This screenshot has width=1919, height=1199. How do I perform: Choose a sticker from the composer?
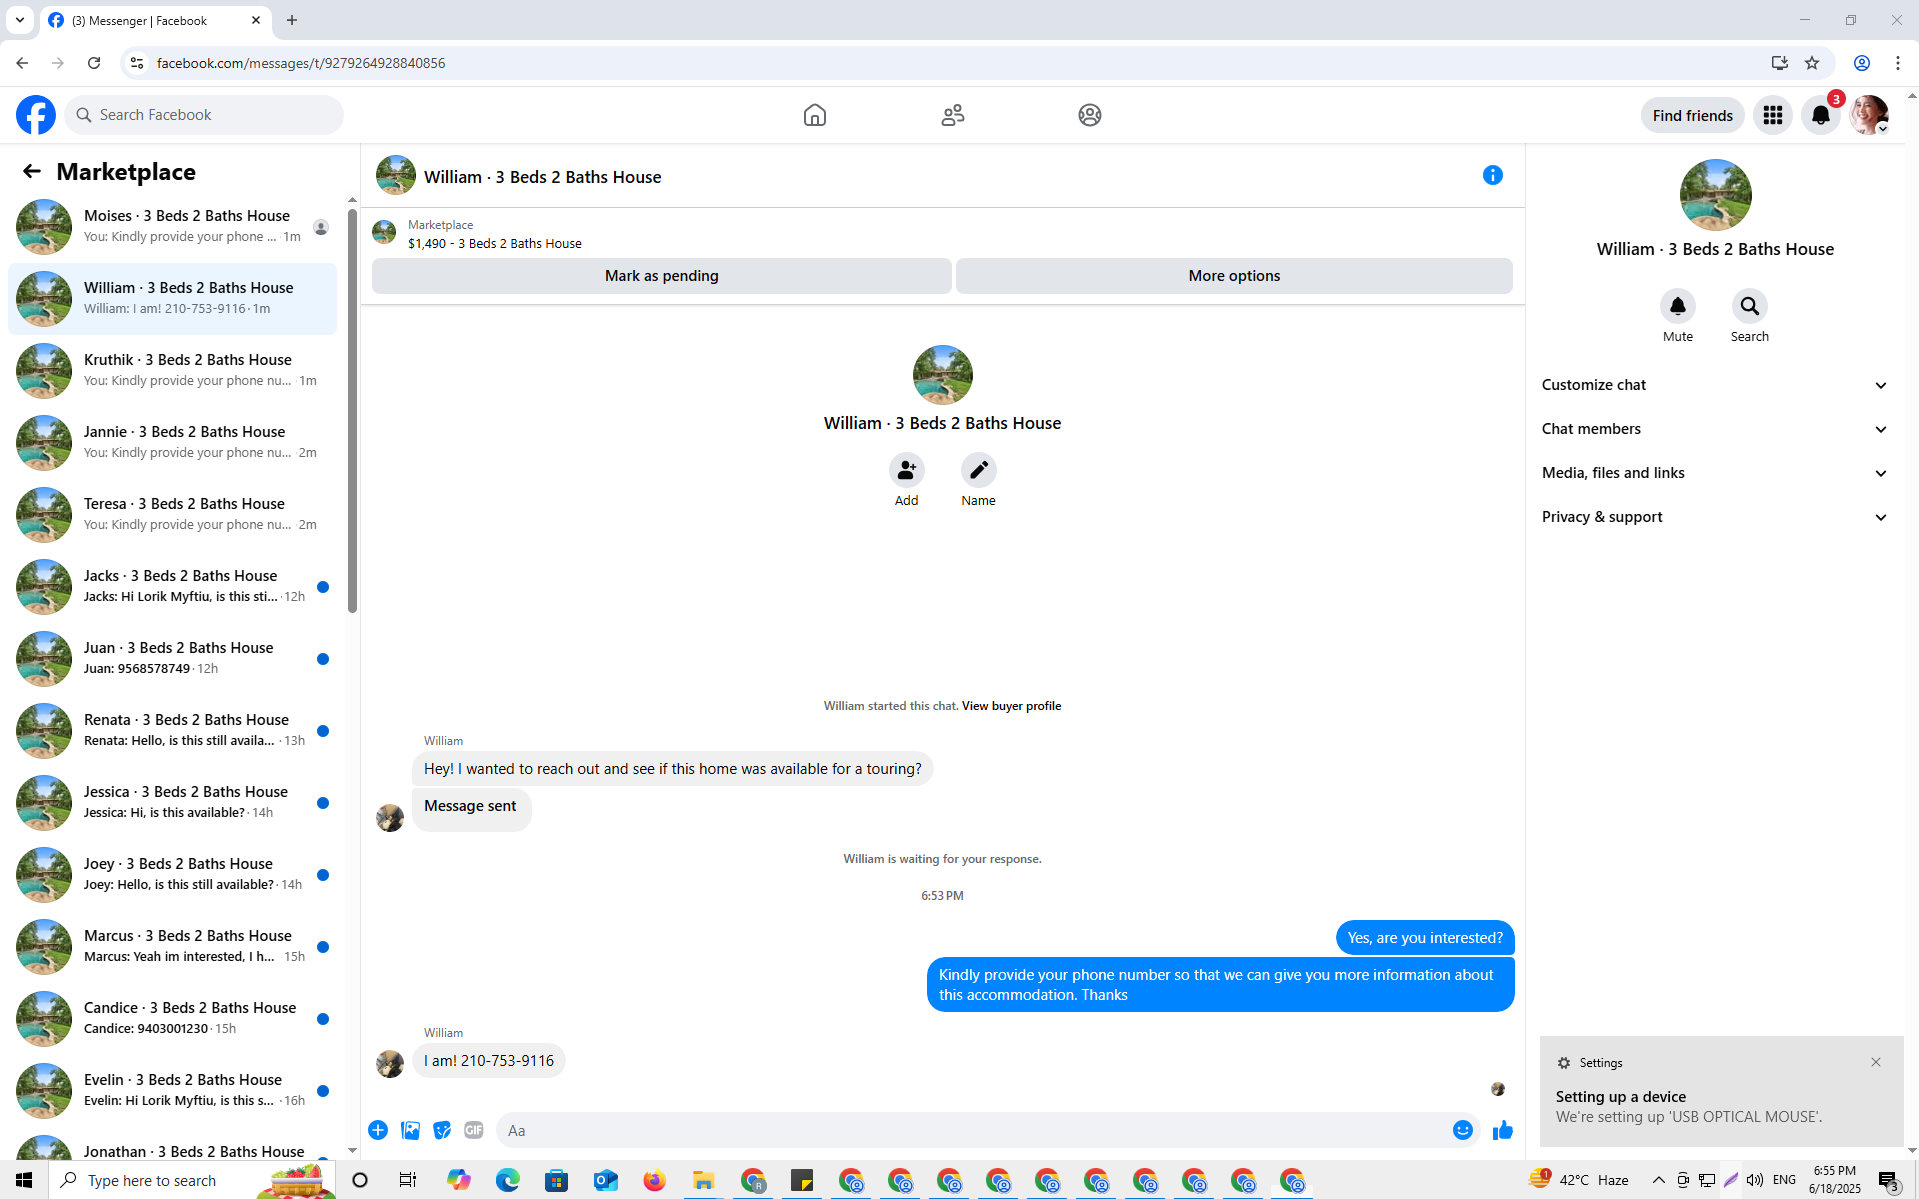tap(442, 1130)
